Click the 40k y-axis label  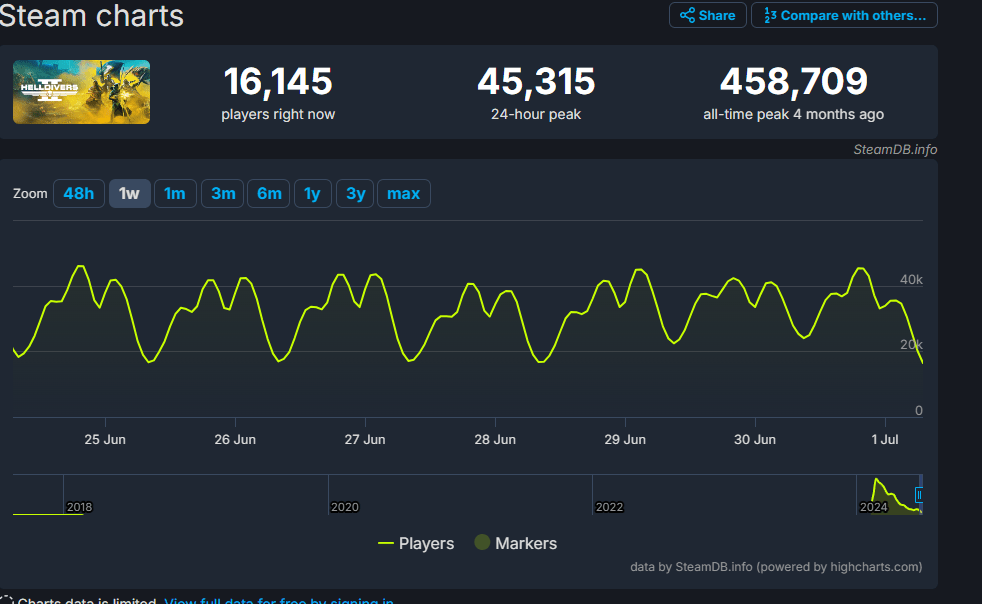[911, 279]
